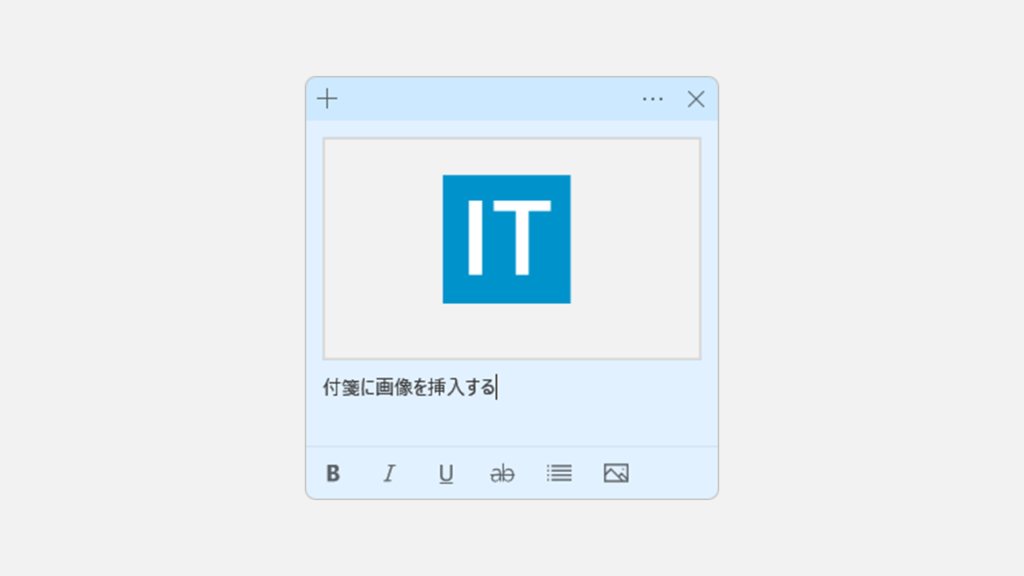Screen dimensions: 1024x576
Task: Place cursor in the text 付箋に画像を挿入する
Action: [409, 387]
